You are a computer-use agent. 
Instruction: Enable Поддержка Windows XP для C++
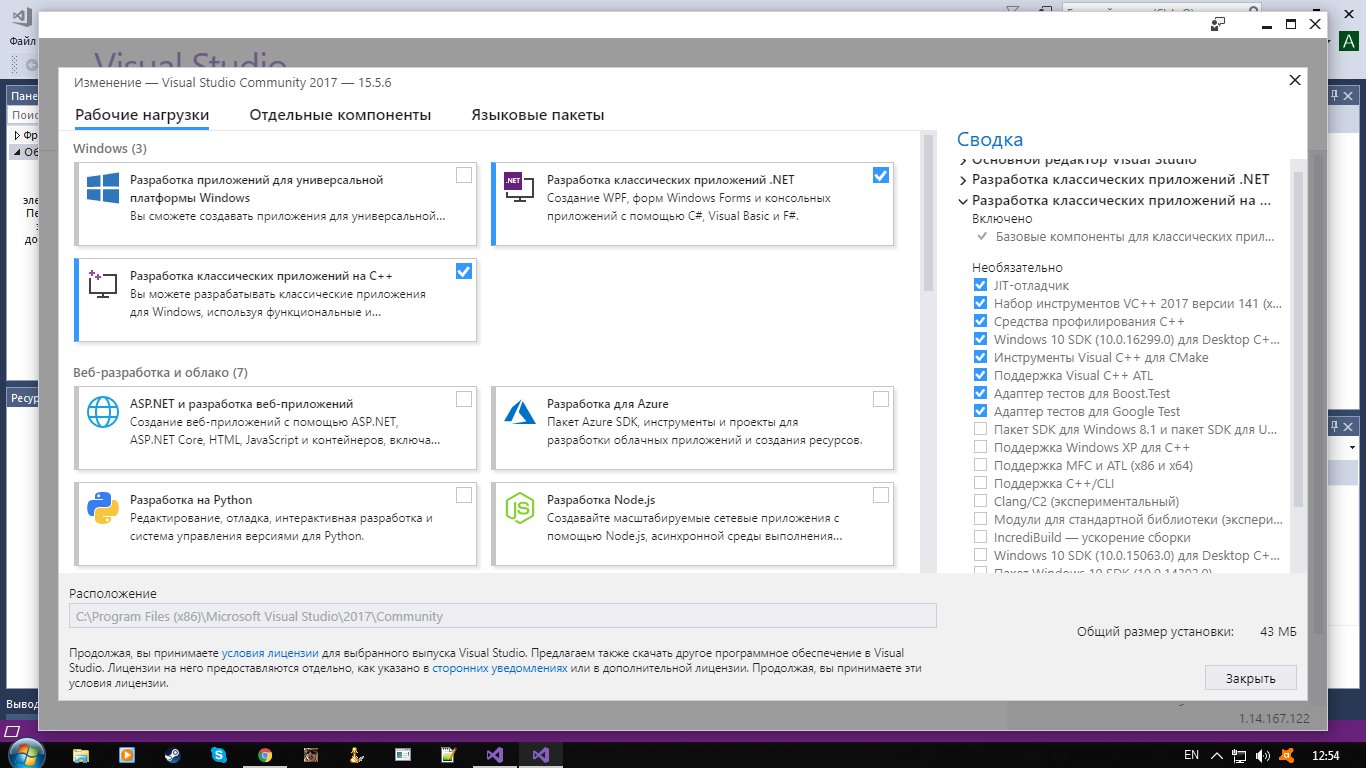[980, 448]
